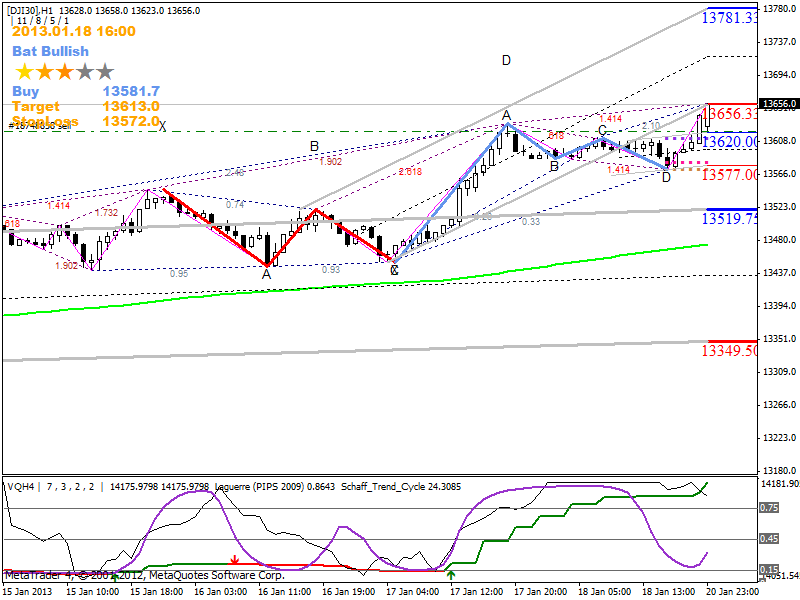Click the 0.74 ratio label
The height and width of the screenshot is (600, 800).
tap(235, 205)
